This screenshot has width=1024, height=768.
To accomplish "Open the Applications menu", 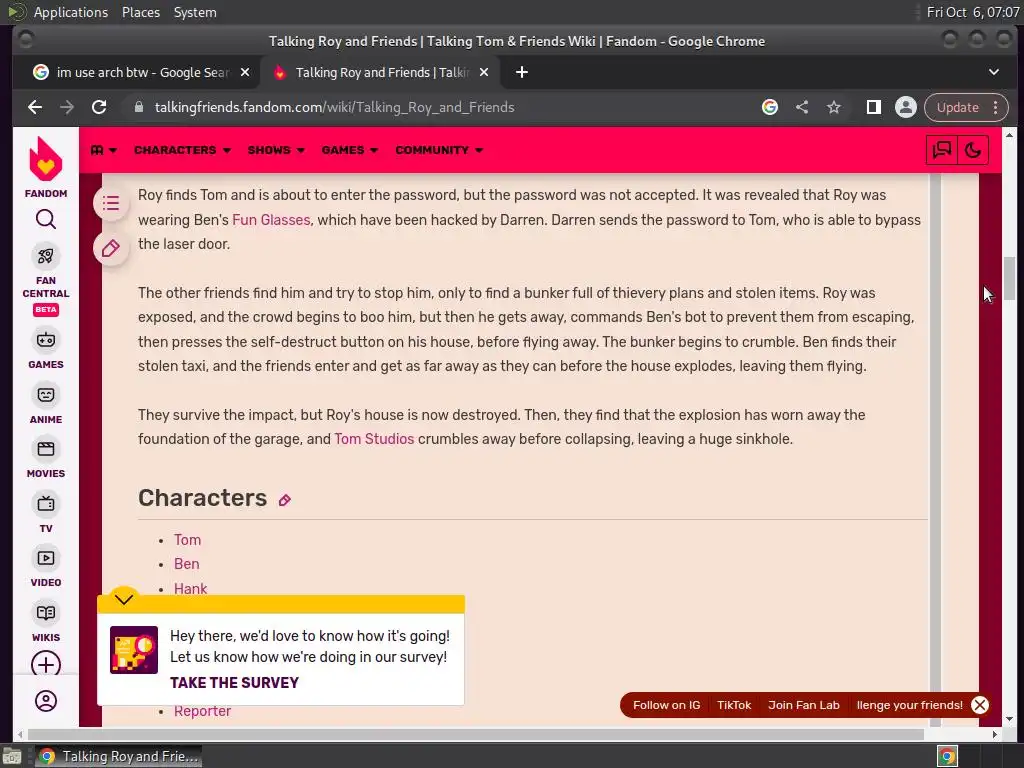I will tap(71, 12).
